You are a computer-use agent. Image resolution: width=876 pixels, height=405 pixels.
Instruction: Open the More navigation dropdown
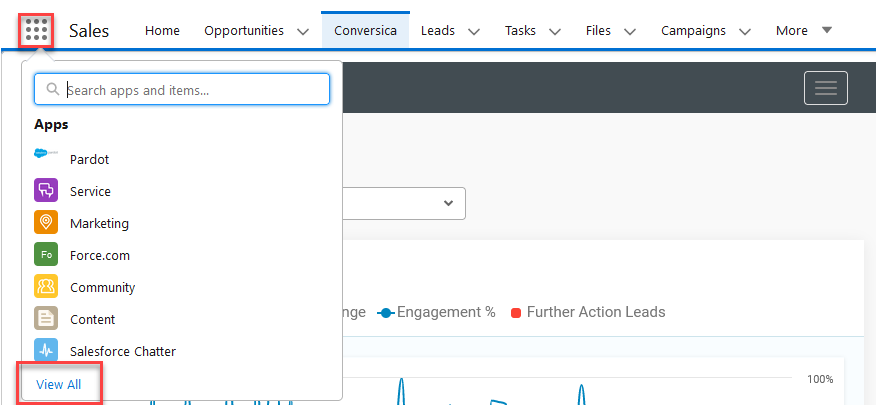tap(804, 31)
